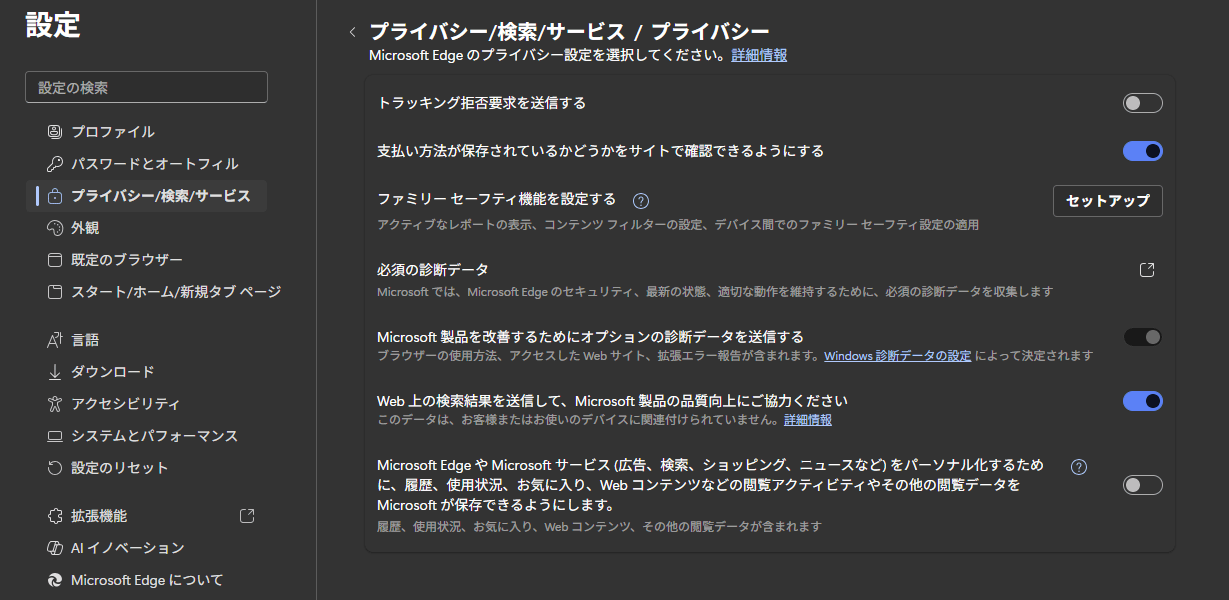The width and height of the screenshot is (1229, 600).
Task: Open external link icon for 必須の診断データ
Action: 1147,270
